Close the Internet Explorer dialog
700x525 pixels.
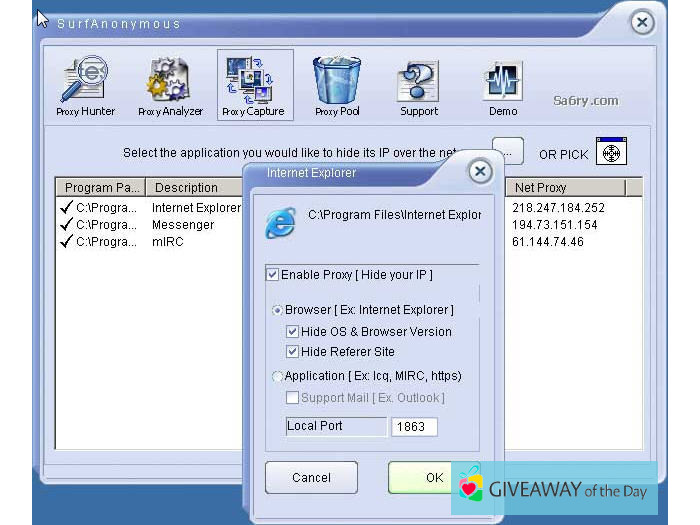click(x=480, y=172)
